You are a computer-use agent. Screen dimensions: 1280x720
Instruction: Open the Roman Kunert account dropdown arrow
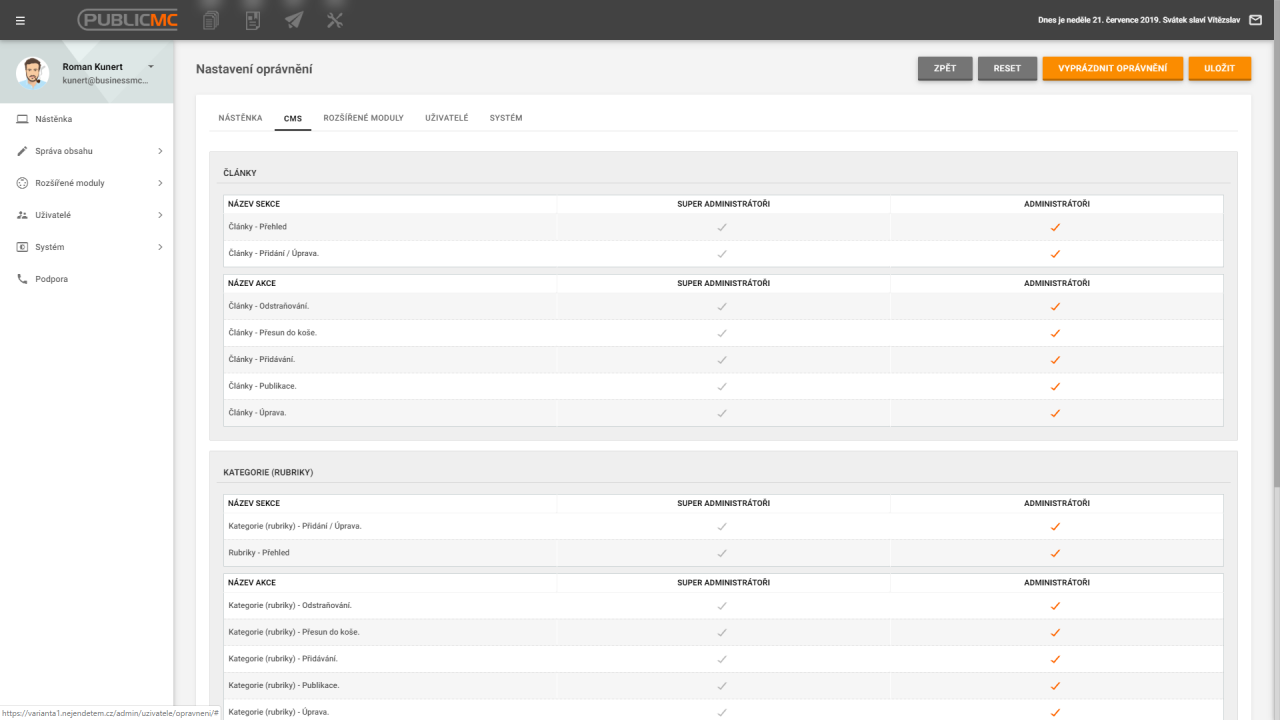point(151,66)
